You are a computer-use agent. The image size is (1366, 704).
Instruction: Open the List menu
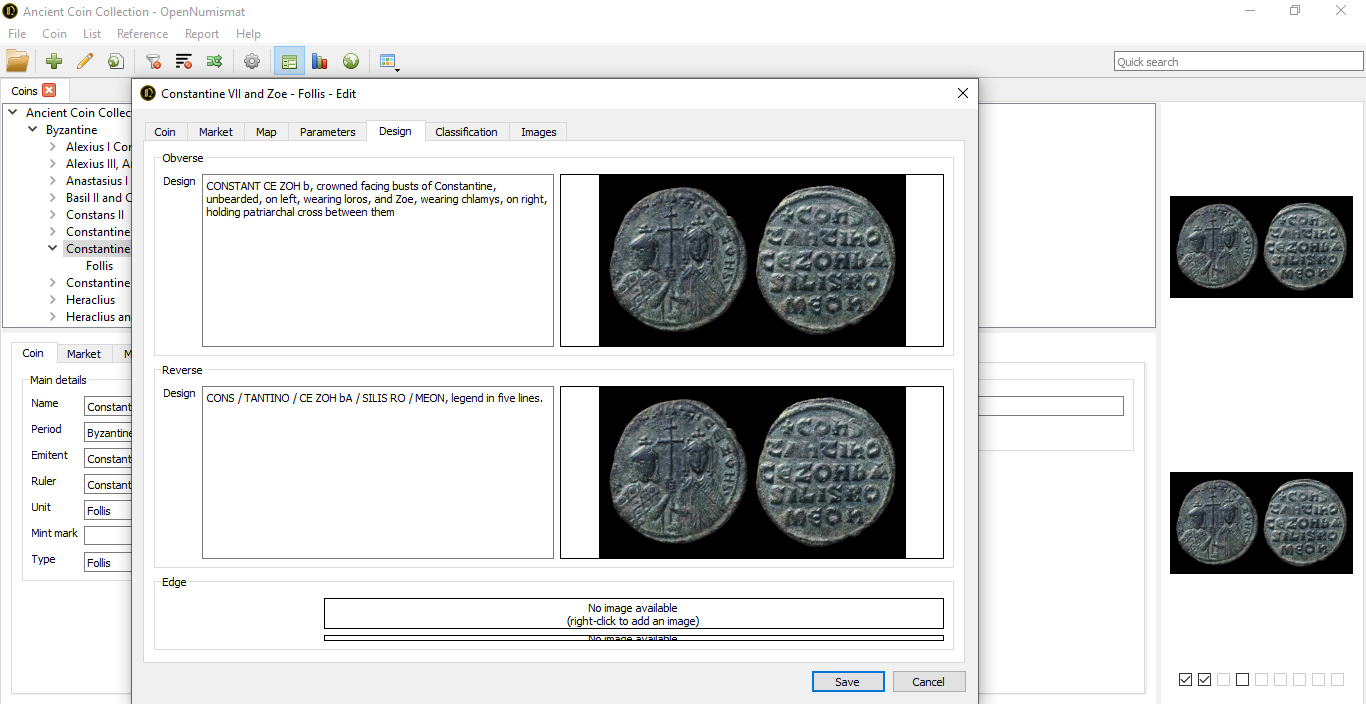pyautogui.click(x=92, y=34)
